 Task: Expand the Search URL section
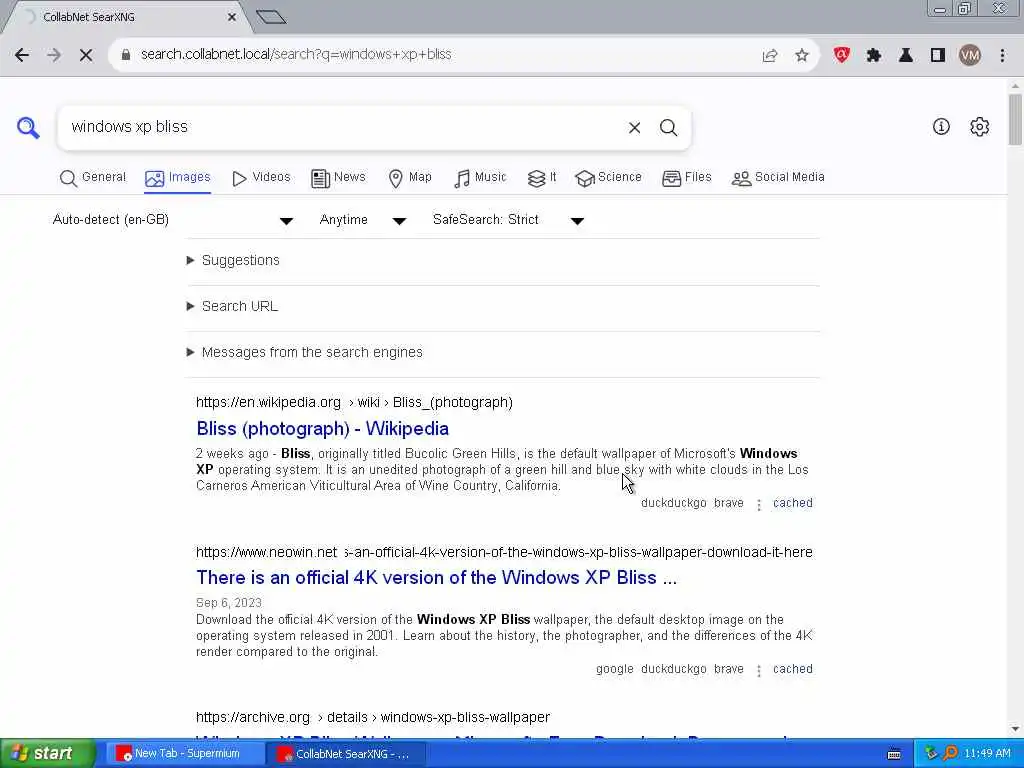[x=232, y=306]
